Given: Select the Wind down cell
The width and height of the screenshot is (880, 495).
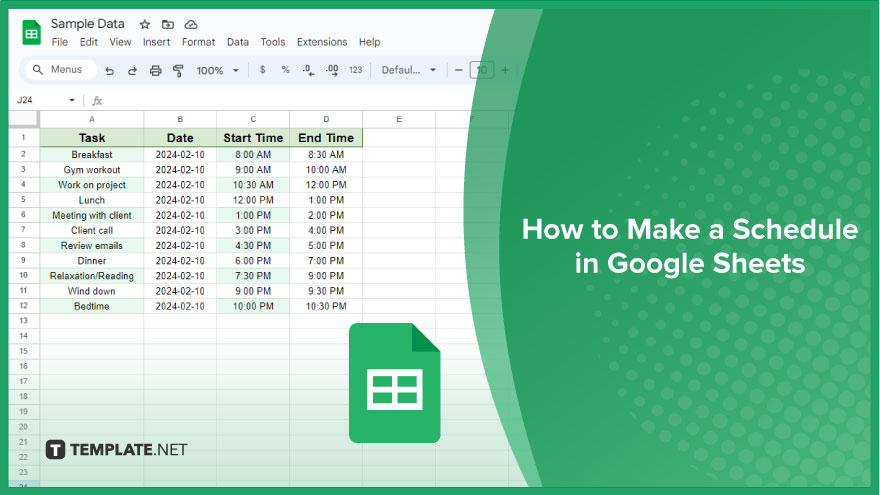Looking at the screenshot, I should 91,291.
